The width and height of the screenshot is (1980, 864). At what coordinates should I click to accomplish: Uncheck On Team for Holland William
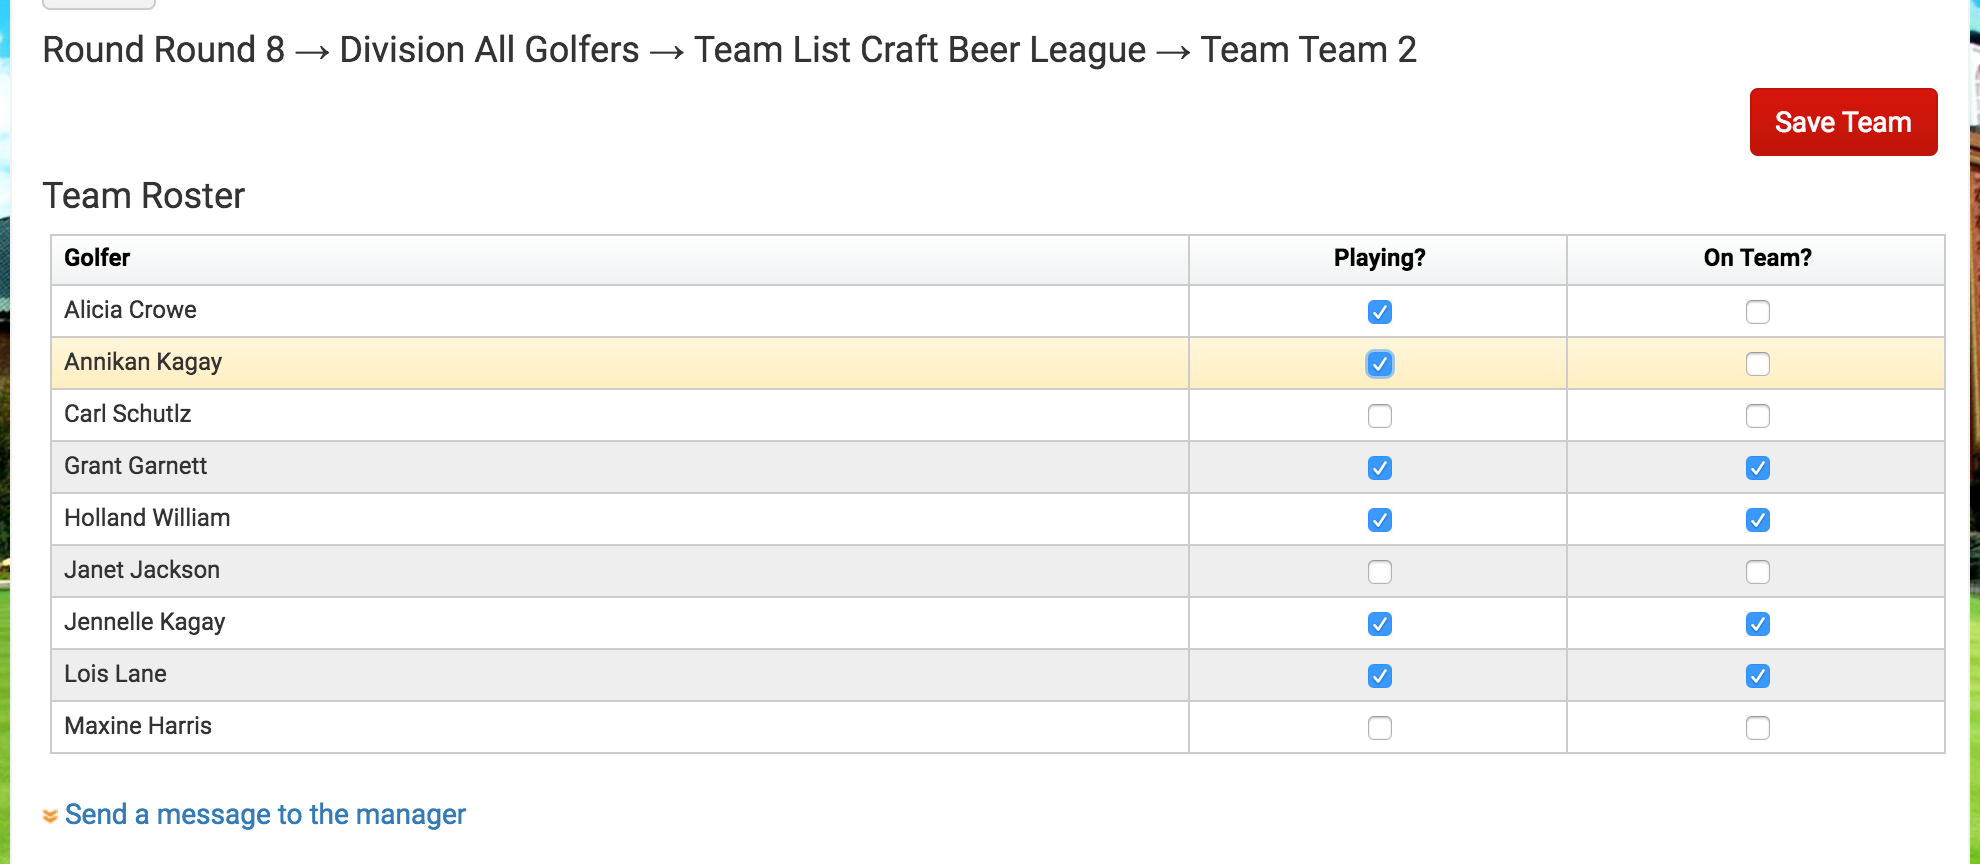pyautogui.click(x=1758, y=520)
